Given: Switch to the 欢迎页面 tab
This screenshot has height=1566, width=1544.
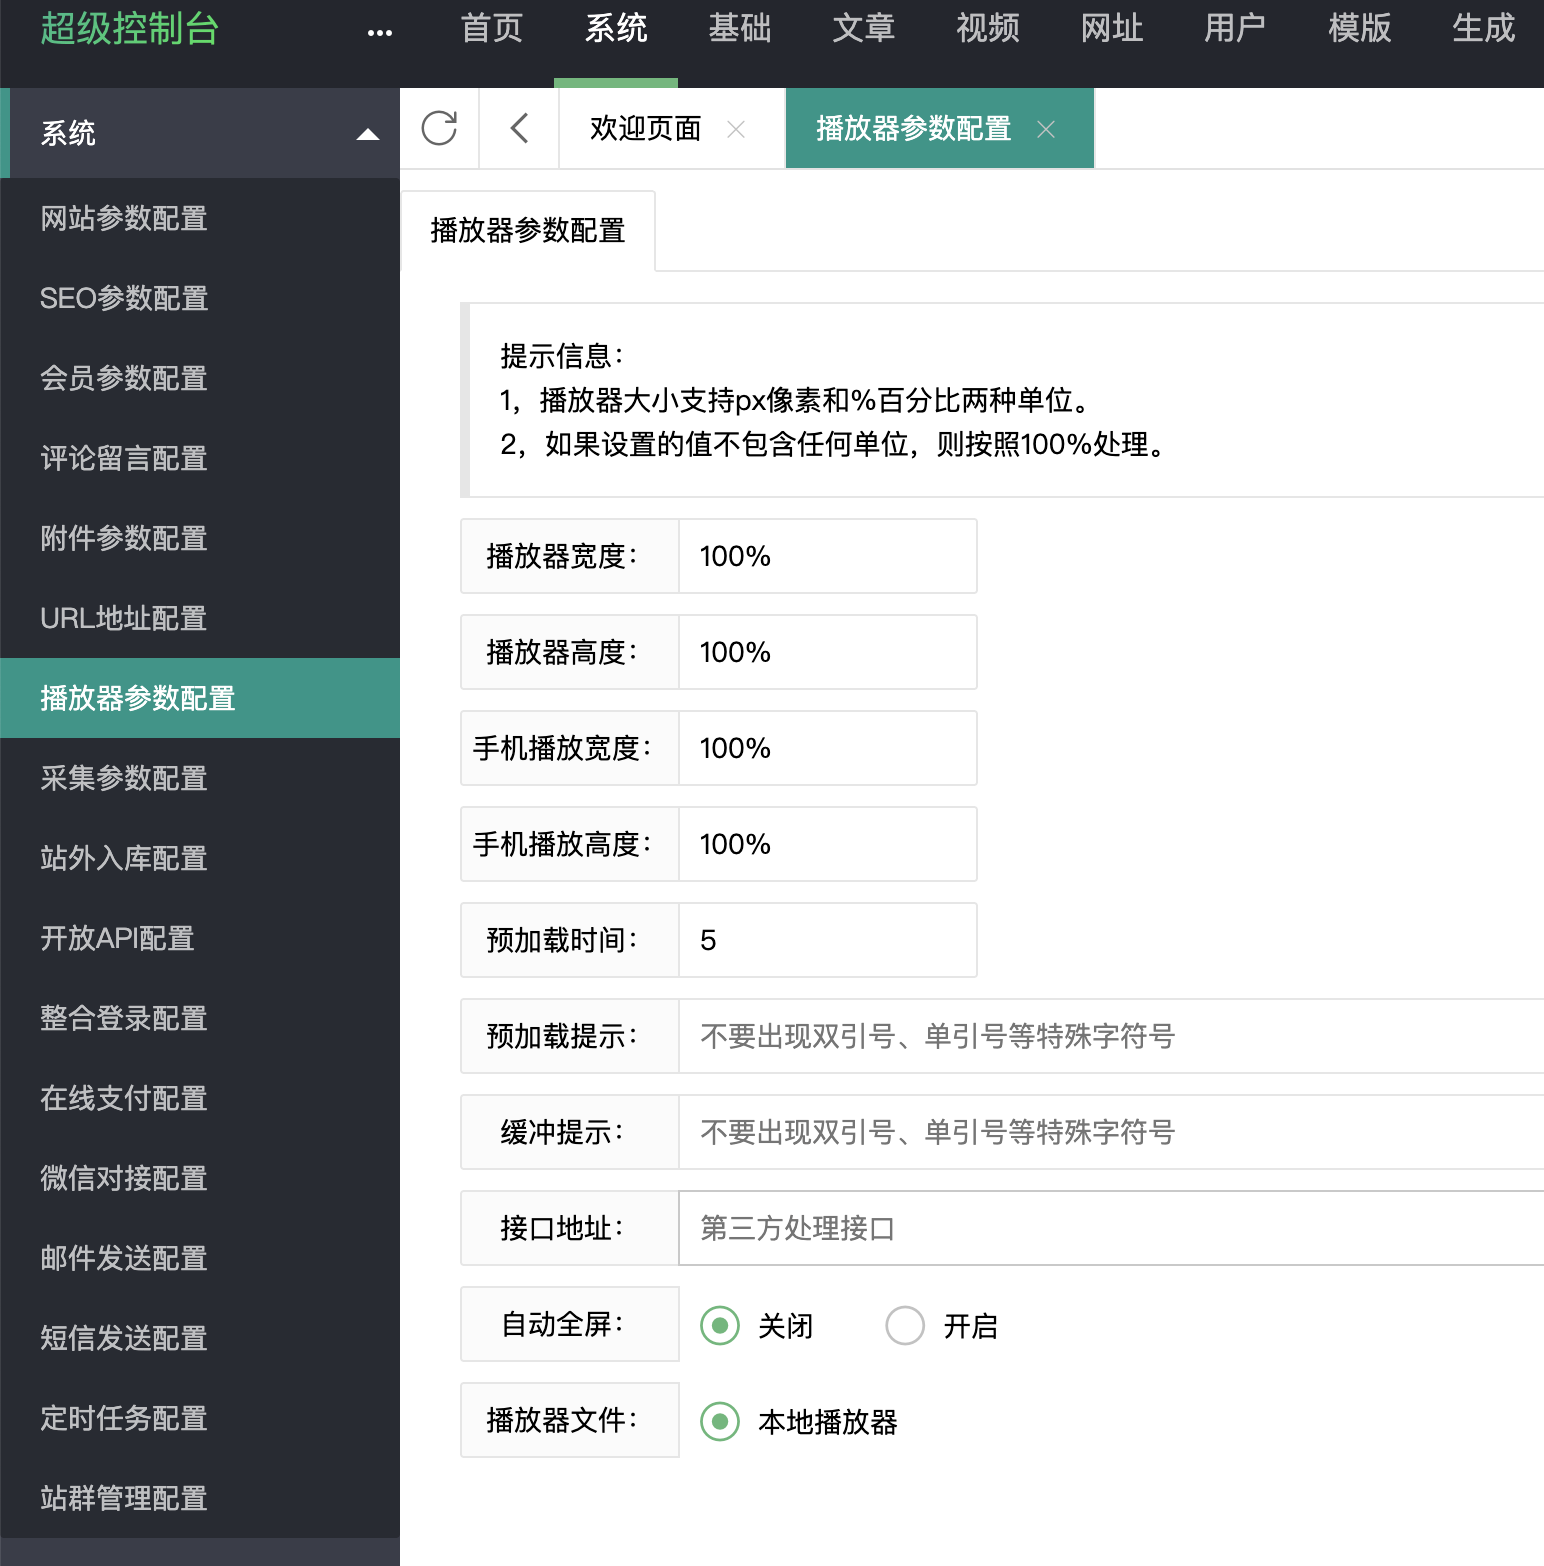Looking at the screenshot, I should [x=646, y=129].
